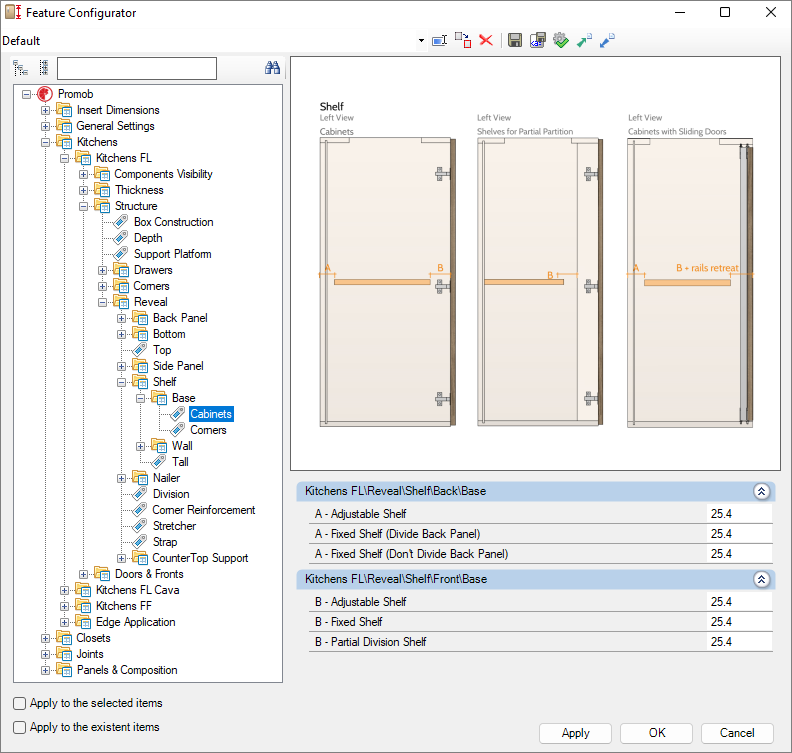Edit the A - Adjustable Shelf value
Screen dimensions: 792x753
point(739,514)
